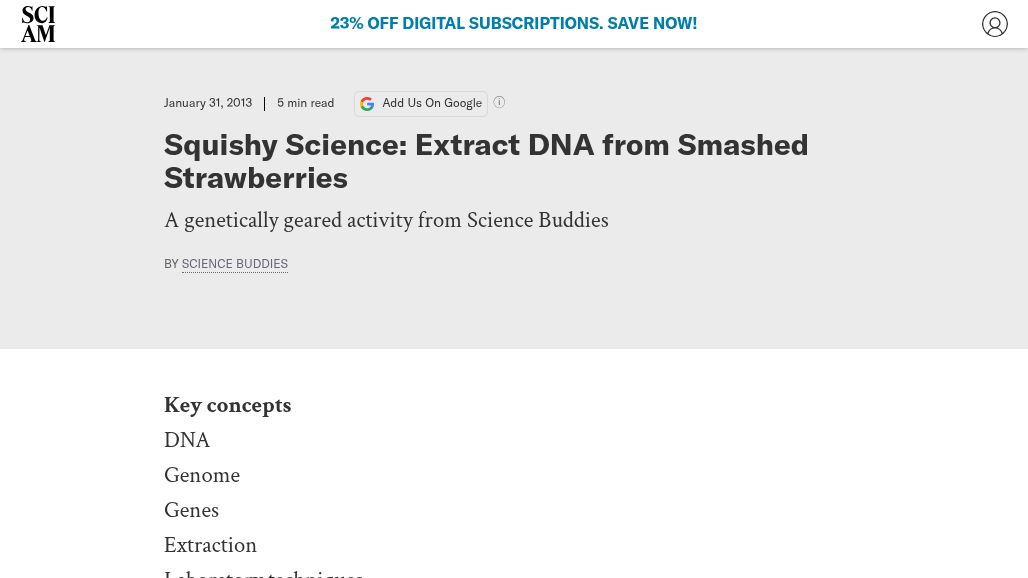Screen dimensions: 1028x578
Task: Open the account profile icon
Action: click(x=995, y=23)
